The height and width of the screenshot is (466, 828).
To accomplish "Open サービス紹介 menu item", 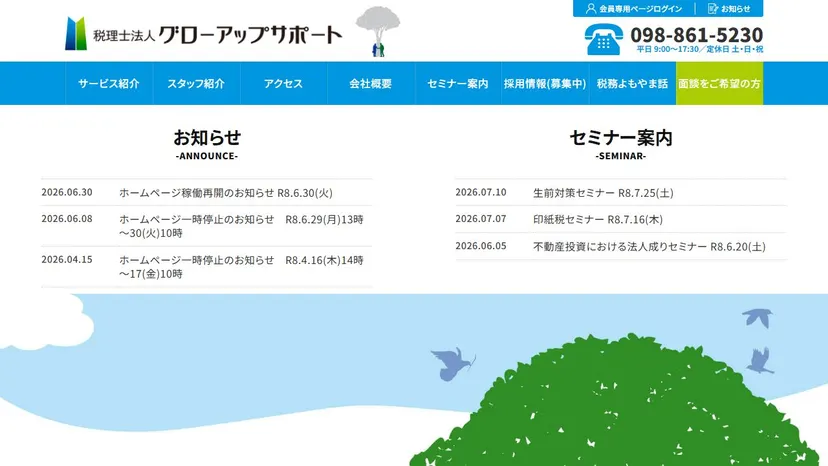I will 109,83.
